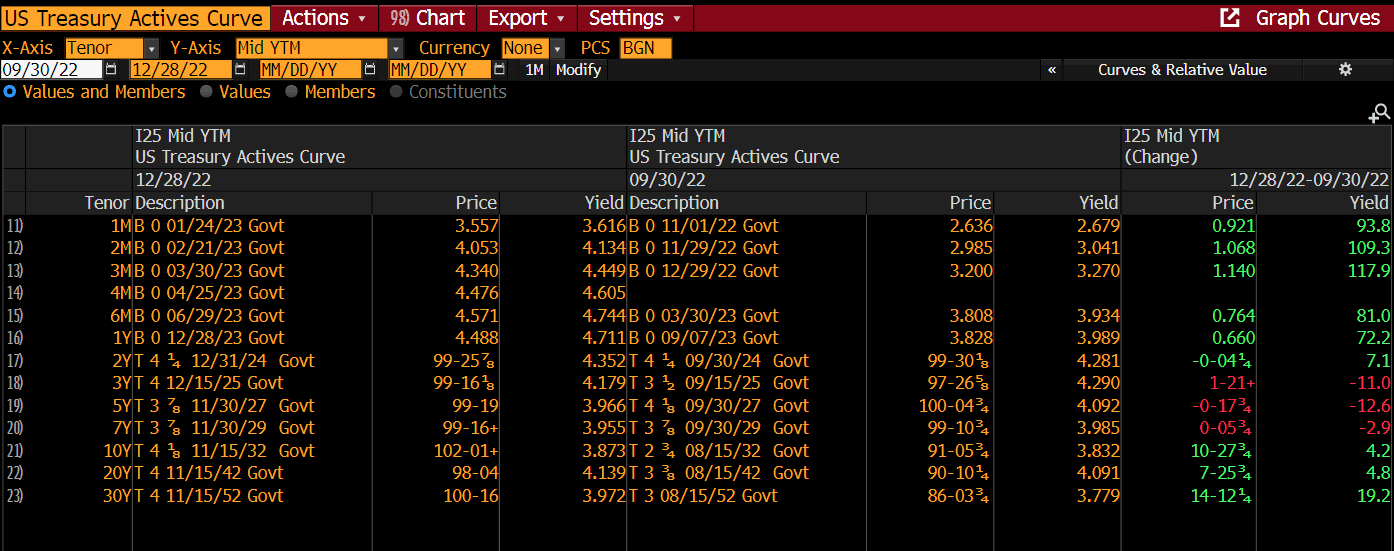Screen dimensions: 1394x551
Task: Click T 3 ½ 09/15/25 Govt description
Action: [x=719, y=383]
